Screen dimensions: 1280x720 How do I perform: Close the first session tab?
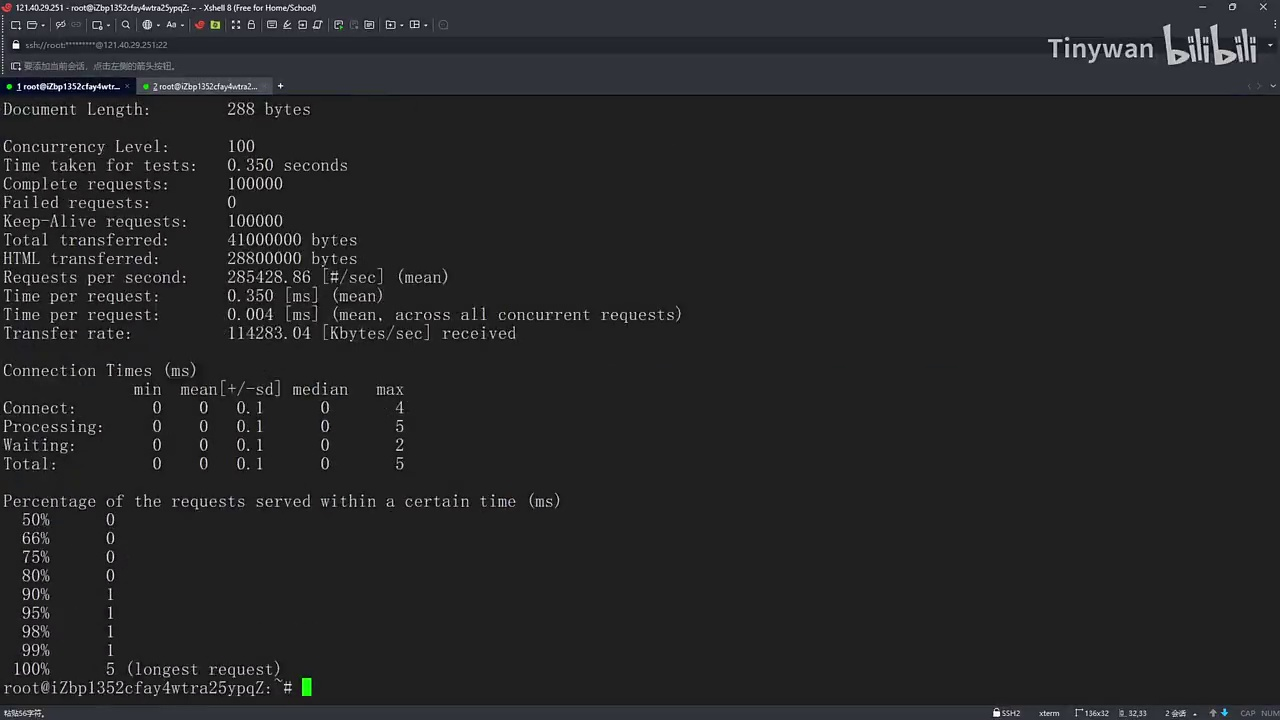(x=128, y=86)
